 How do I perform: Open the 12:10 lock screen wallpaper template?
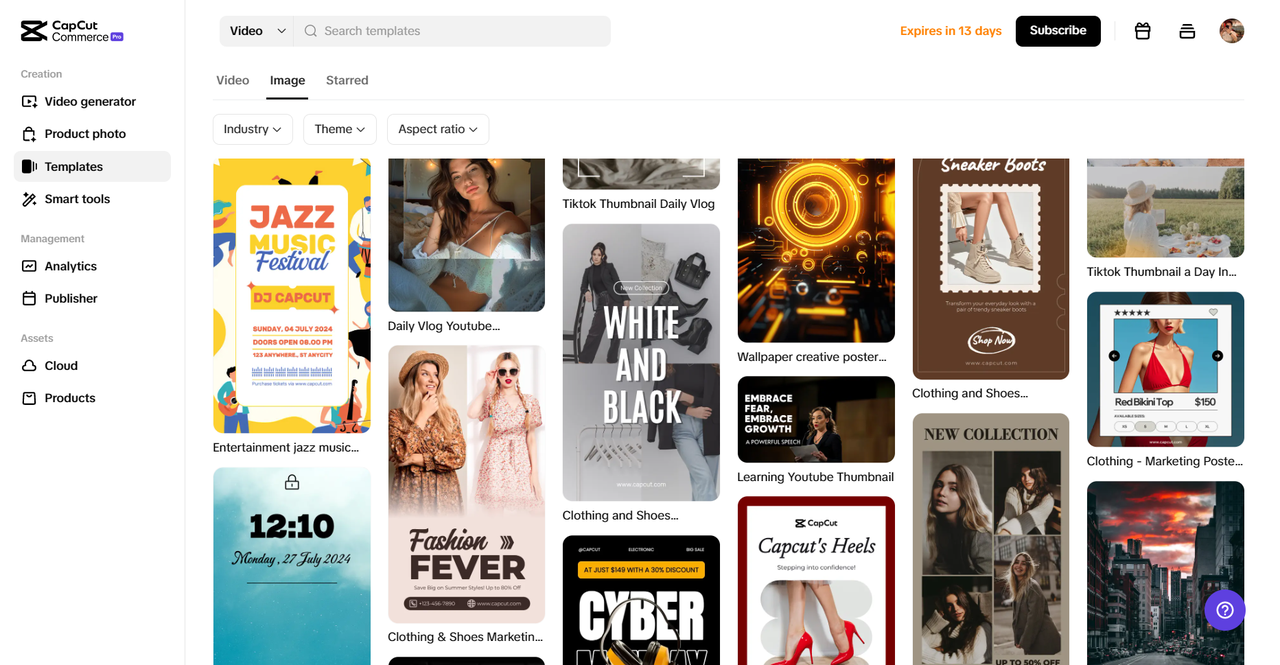(292, 566)
